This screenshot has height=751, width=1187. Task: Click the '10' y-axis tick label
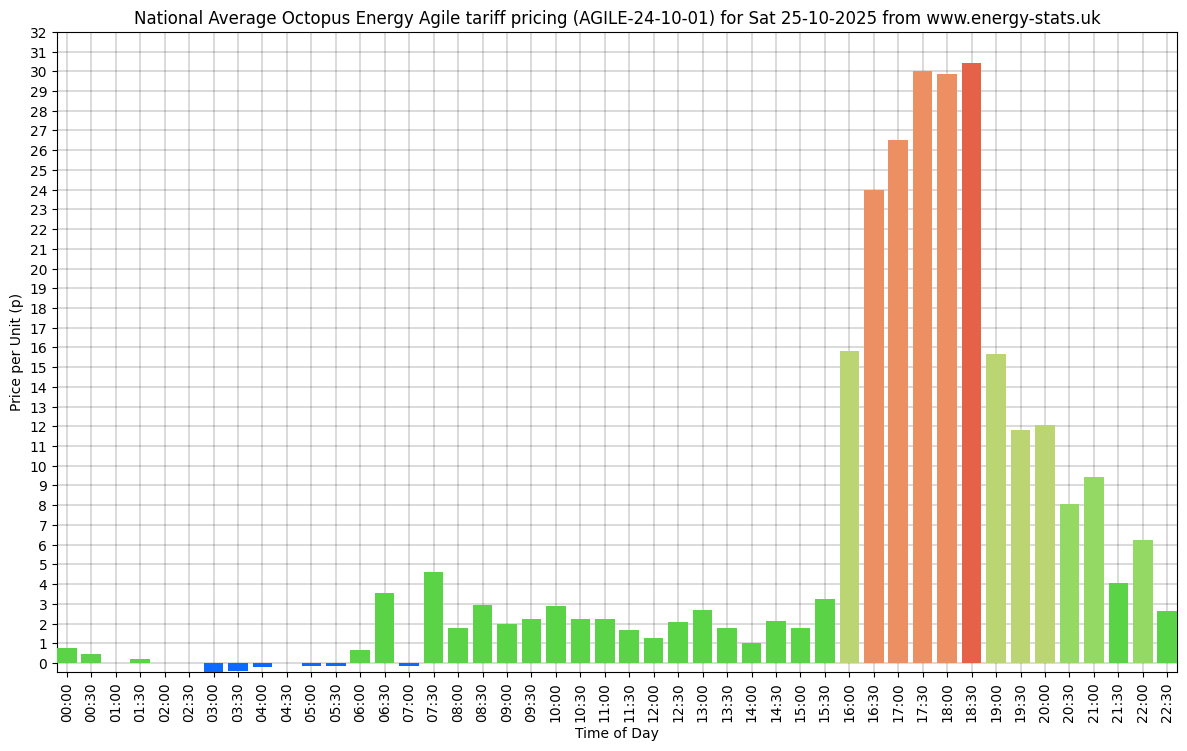tap(39, 466)
